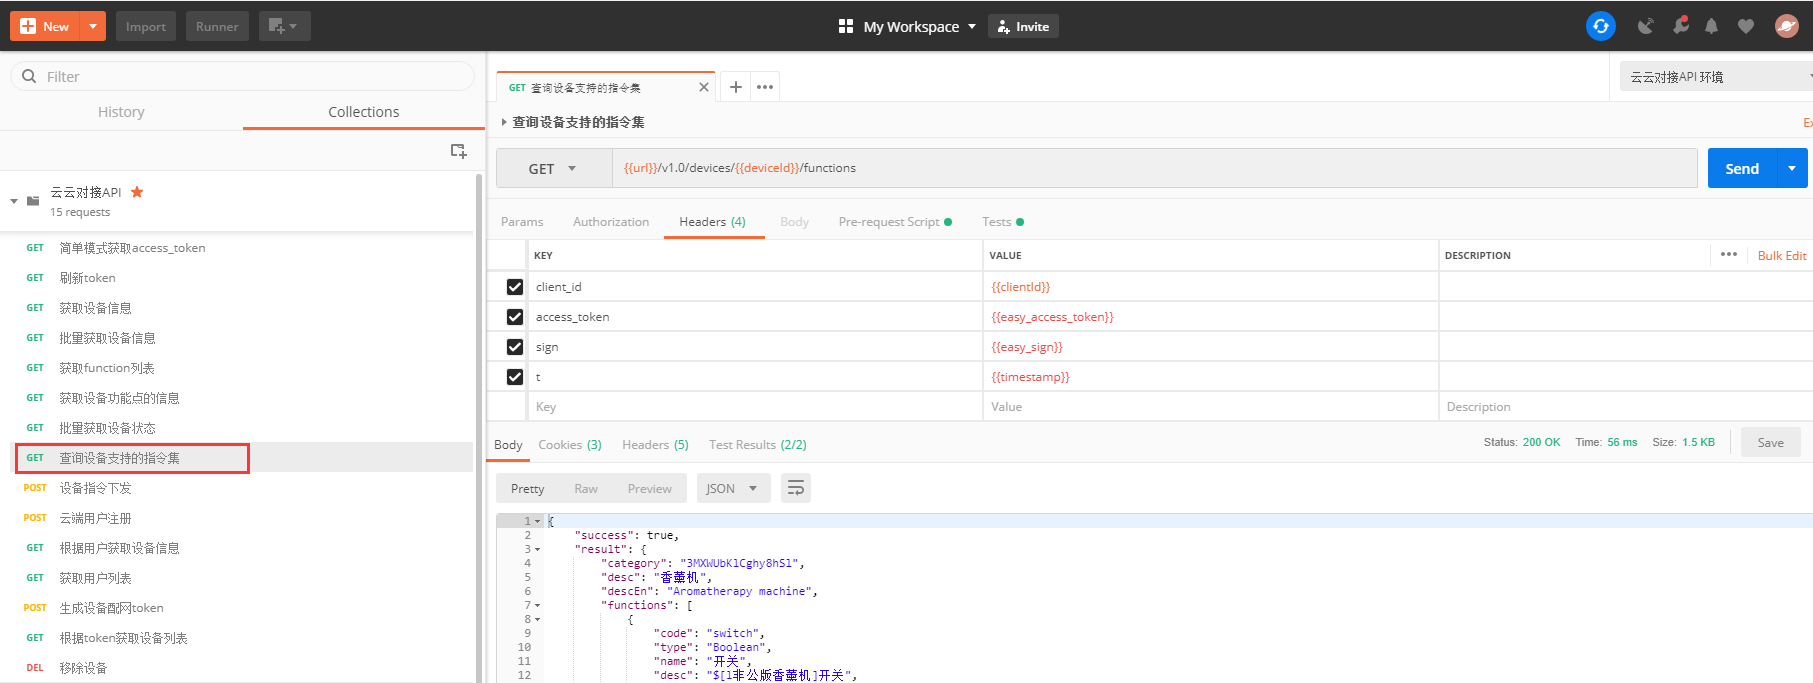
Task: Click the heart icon in the top bar
Action: [1746, 26]
